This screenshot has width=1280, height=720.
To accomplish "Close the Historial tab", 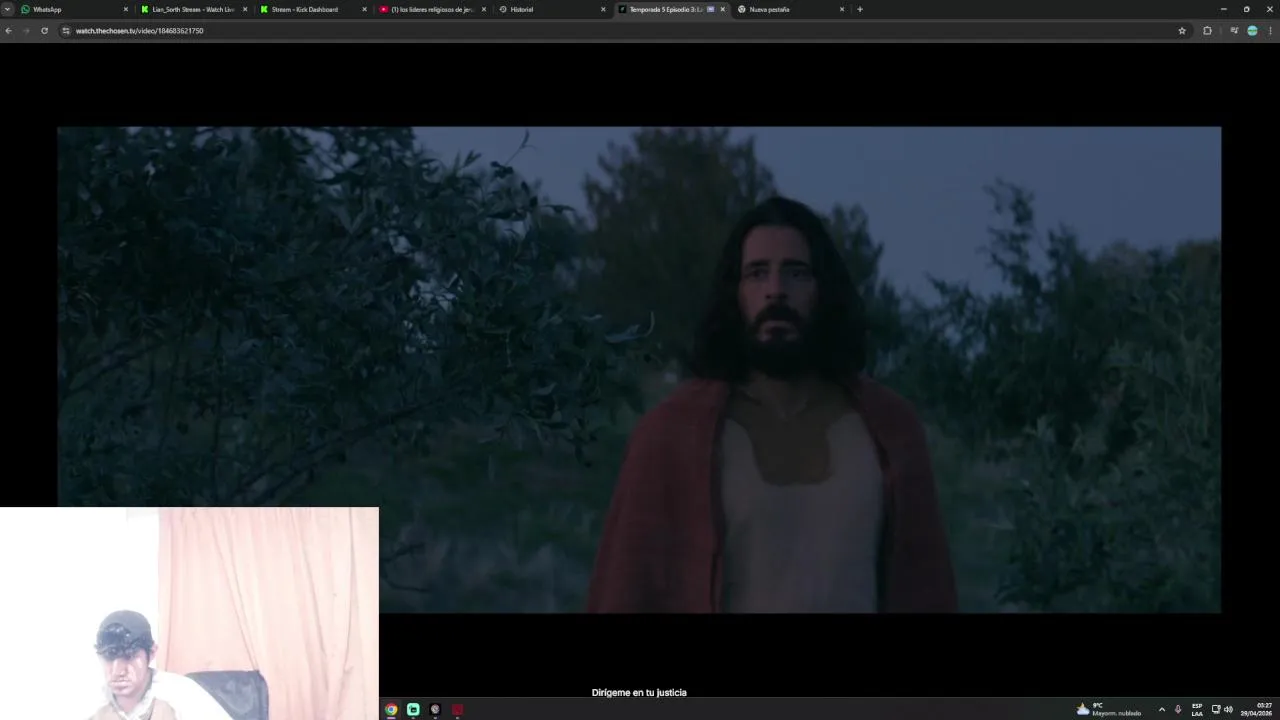I will pos(603,9).
